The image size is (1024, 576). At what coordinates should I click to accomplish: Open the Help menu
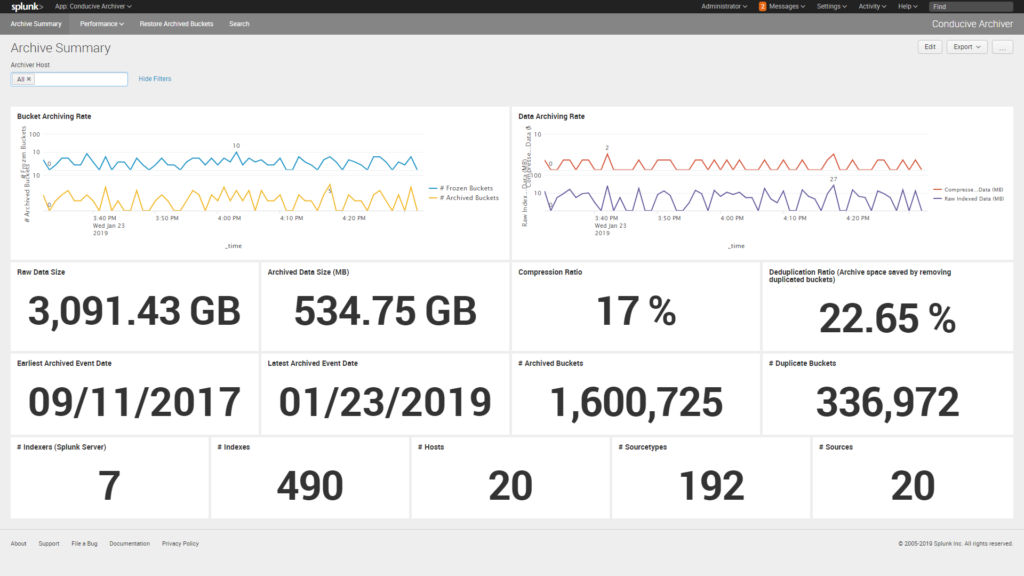tap(908, 7)
